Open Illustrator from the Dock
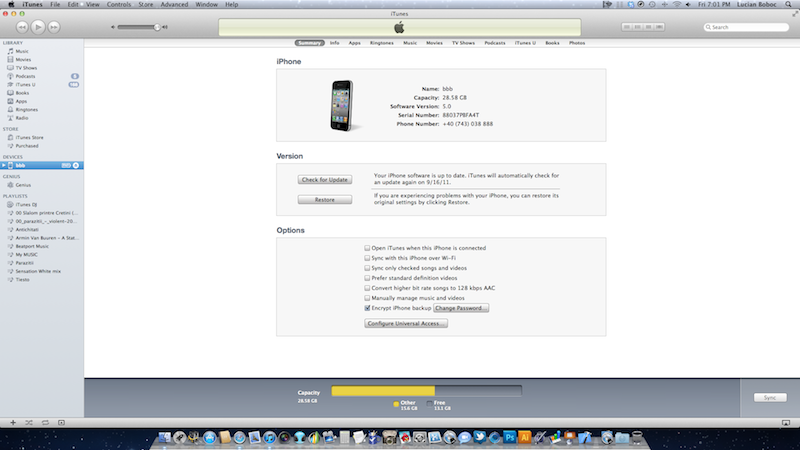800x450 pixels. 524,437
